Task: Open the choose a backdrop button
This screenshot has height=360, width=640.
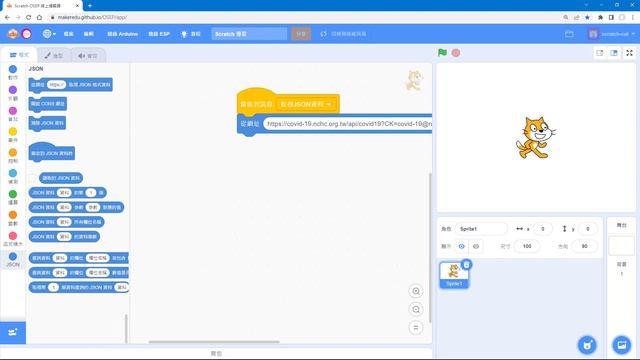Action: [622, 345]
